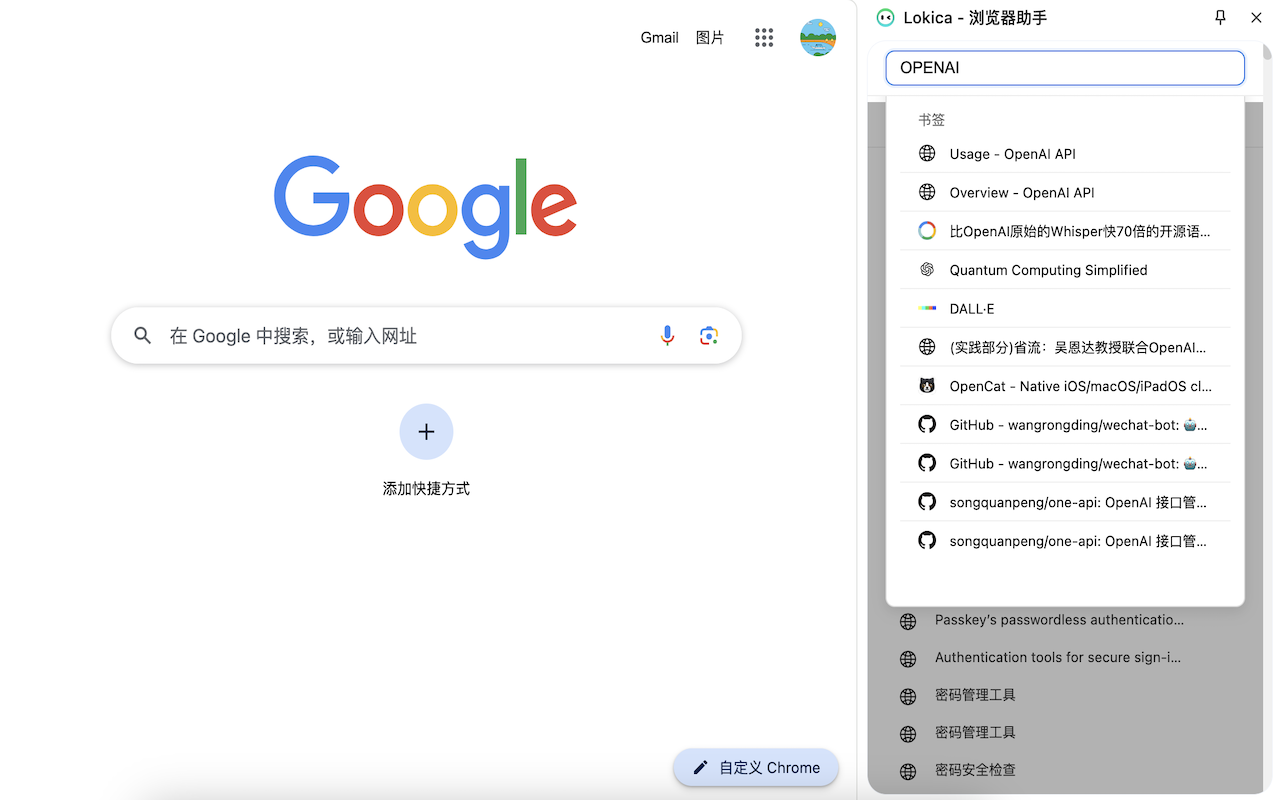This screenshot has height=800, width=1280.
Task: Click the plus icon to add shortcut
Action: [426, 431]
